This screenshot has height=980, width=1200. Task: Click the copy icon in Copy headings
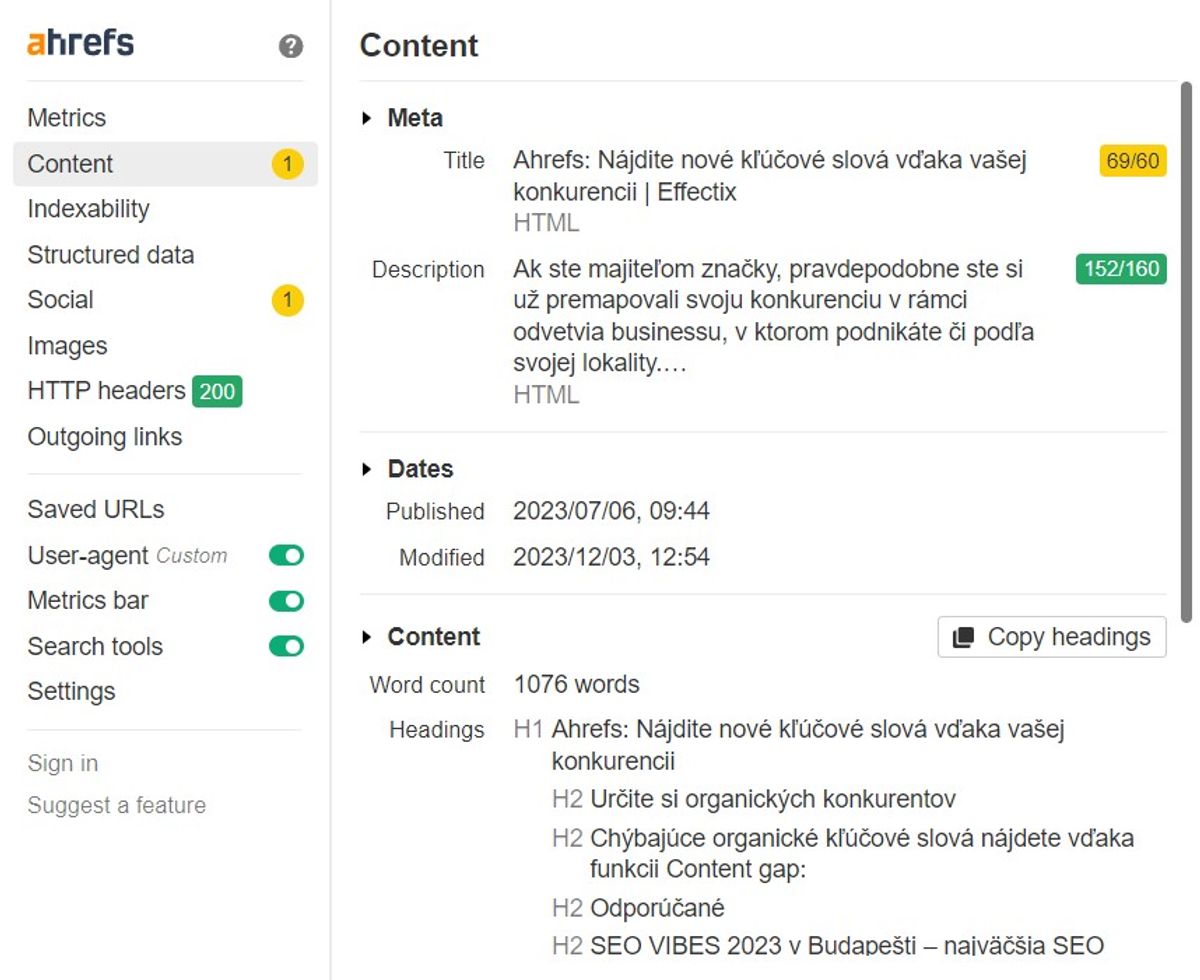(x=963, y=638)
